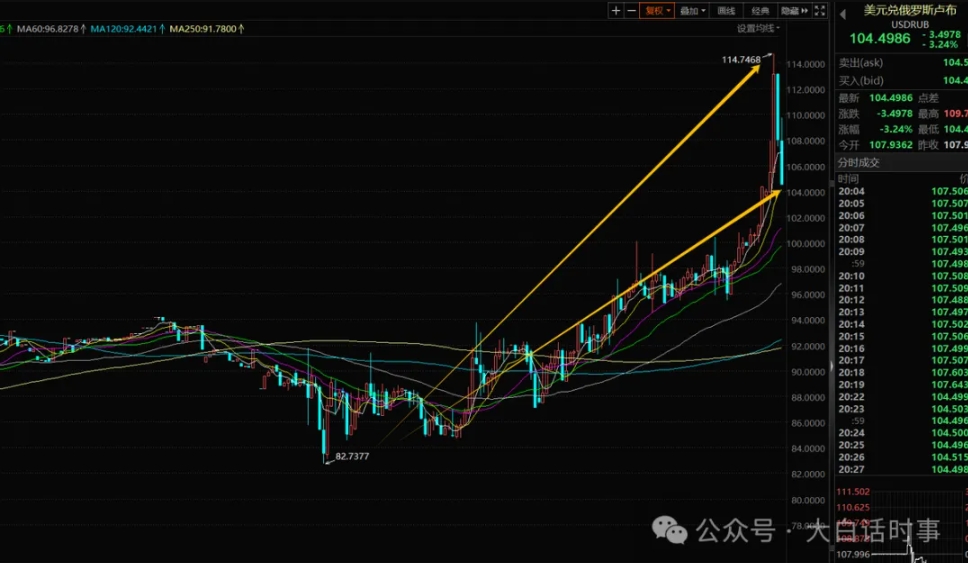This screenshot has width=968, height=563.
Task: Click the 114.7468 peak price marker
Action: (741, 60)
